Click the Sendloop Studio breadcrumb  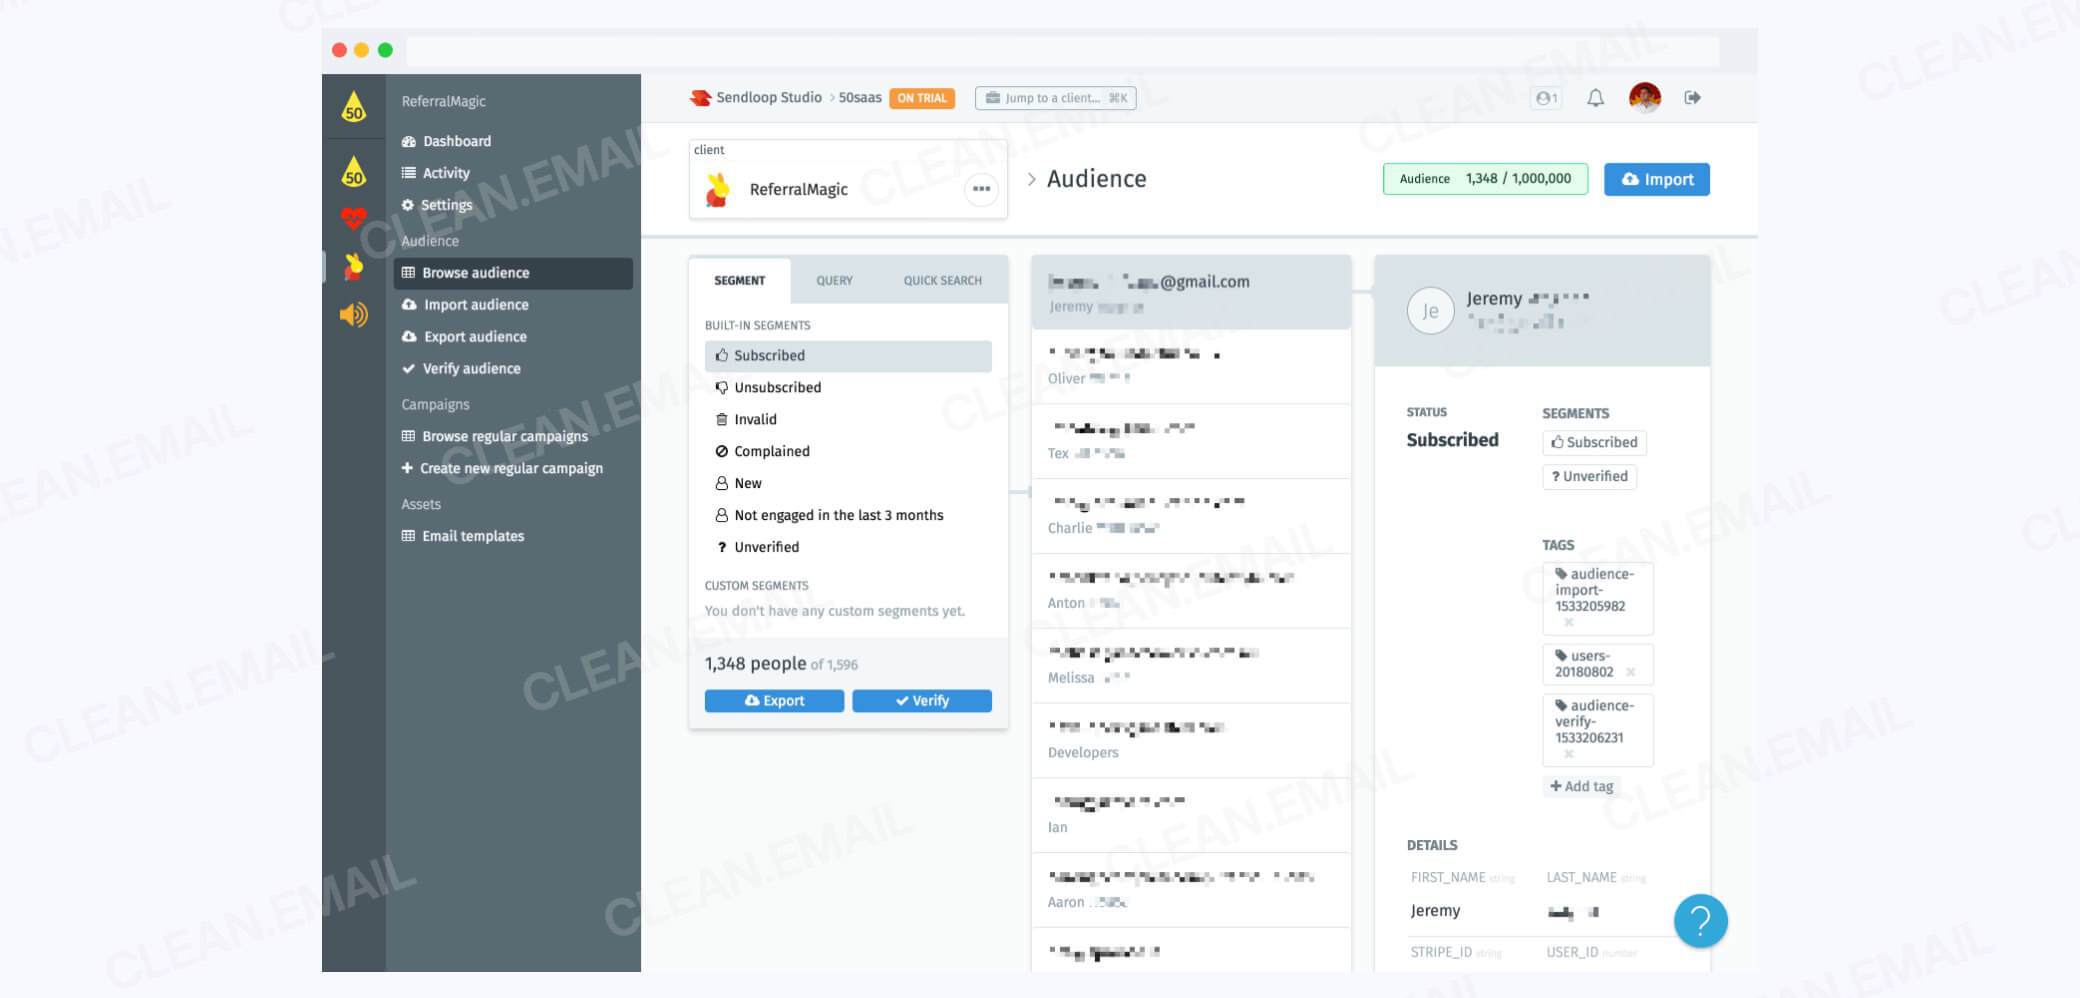click(756, 98)
